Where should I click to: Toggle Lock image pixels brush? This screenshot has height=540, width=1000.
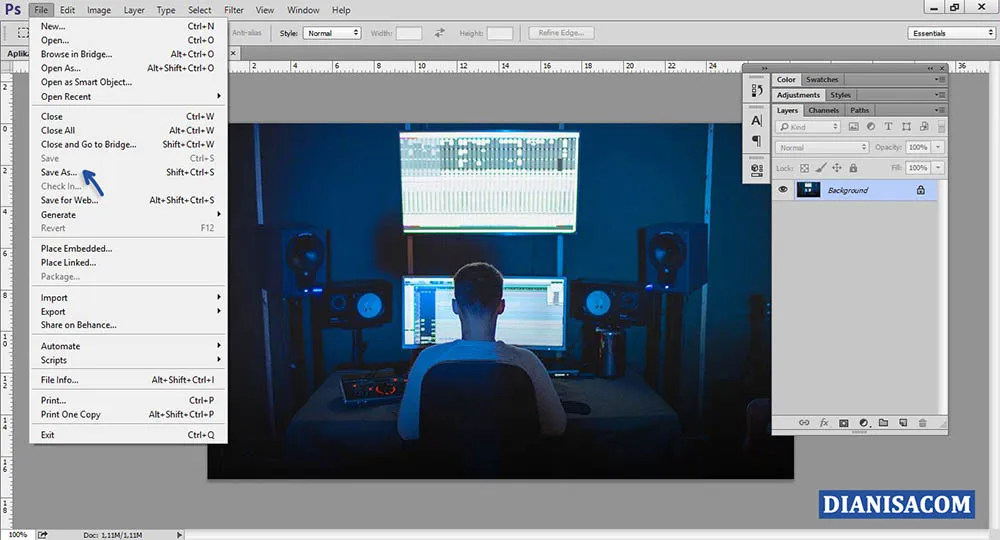(821, 168)
